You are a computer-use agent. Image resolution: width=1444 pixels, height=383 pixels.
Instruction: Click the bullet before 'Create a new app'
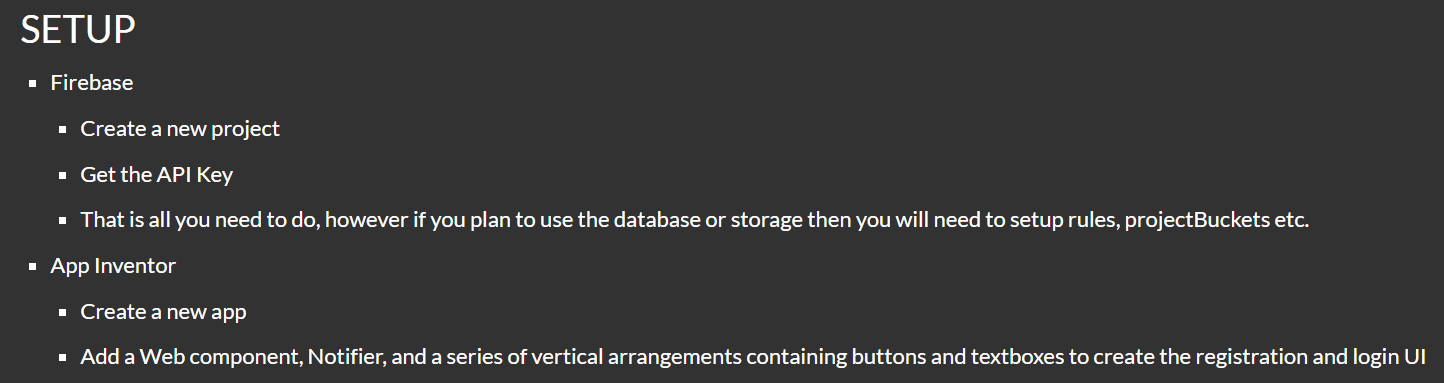[x=63, y=313]
